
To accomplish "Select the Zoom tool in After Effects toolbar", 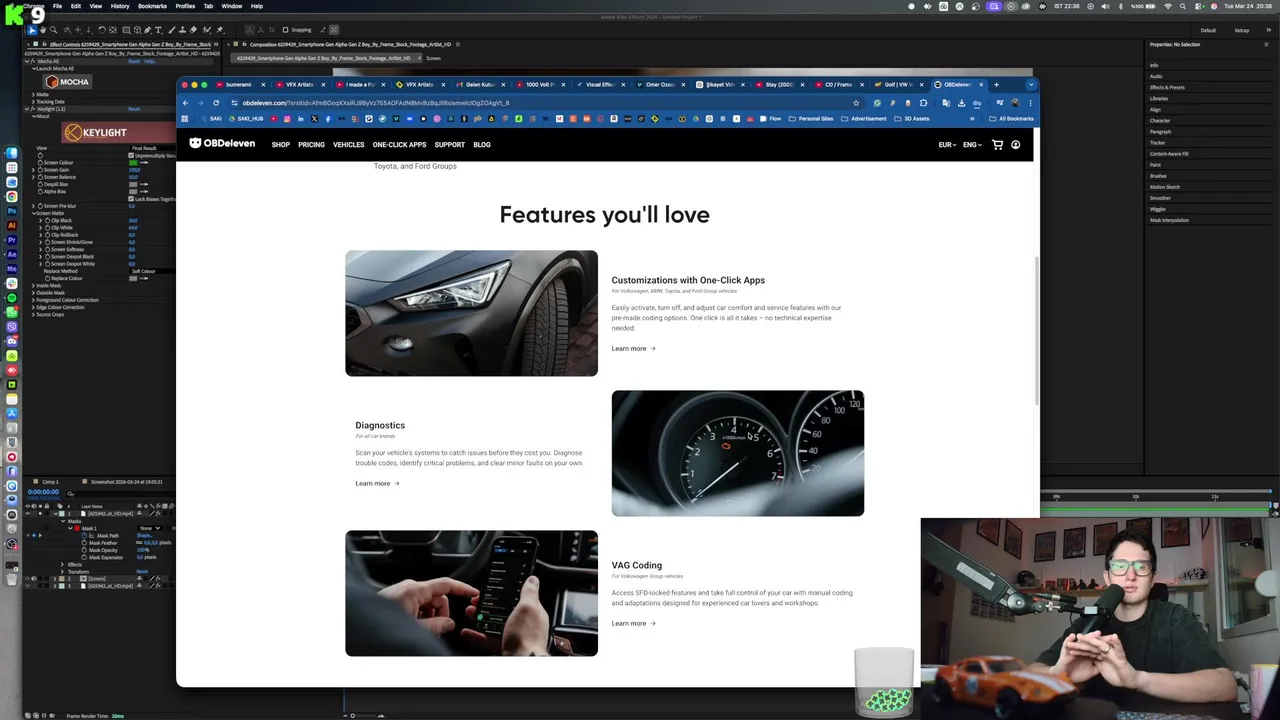I will [x=54, y=30].
